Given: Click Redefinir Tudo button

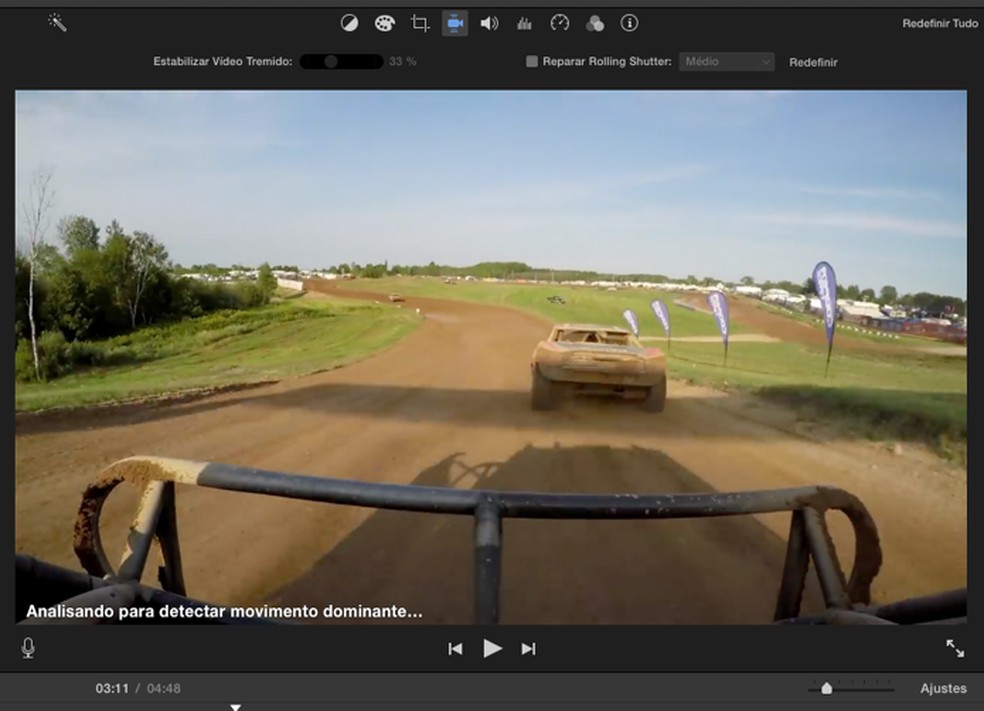Looking at the screenshot, I should pos(939,23).
